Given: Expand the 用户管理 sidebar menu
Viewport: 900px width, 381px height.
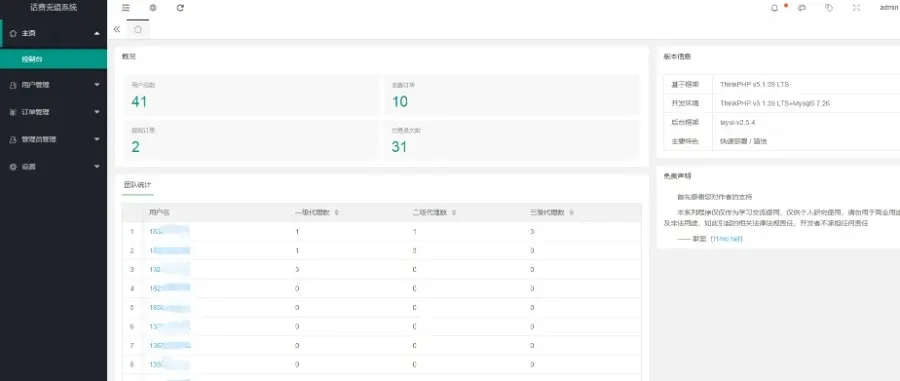Looking at the screenshot, I should coord(53,84).
